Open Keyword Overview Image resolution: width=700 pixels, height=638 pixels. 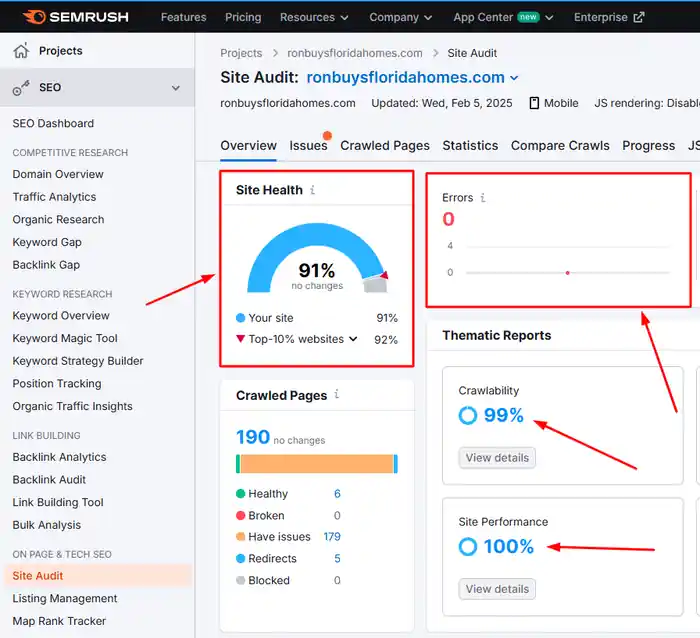click(61, 316)
